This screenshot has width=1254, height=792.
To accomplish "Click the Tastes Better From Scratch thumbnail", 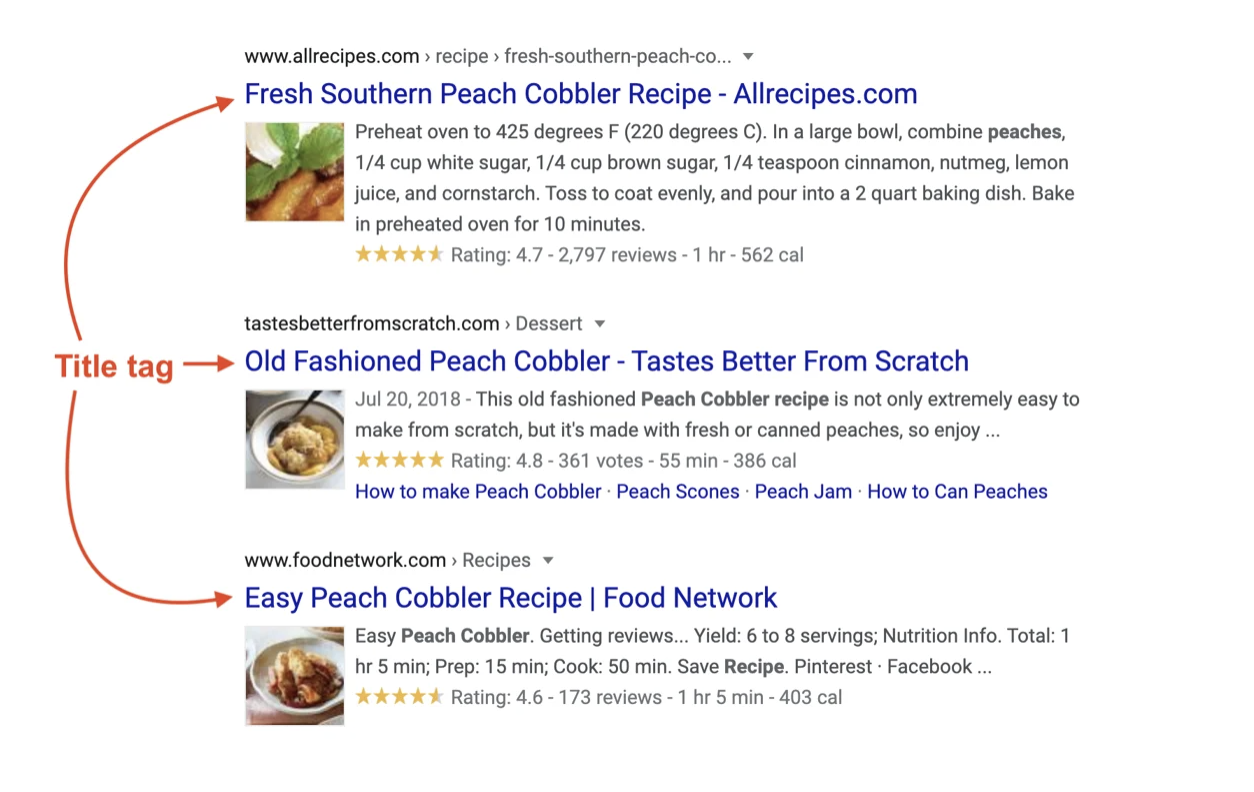I will (294, 438).
